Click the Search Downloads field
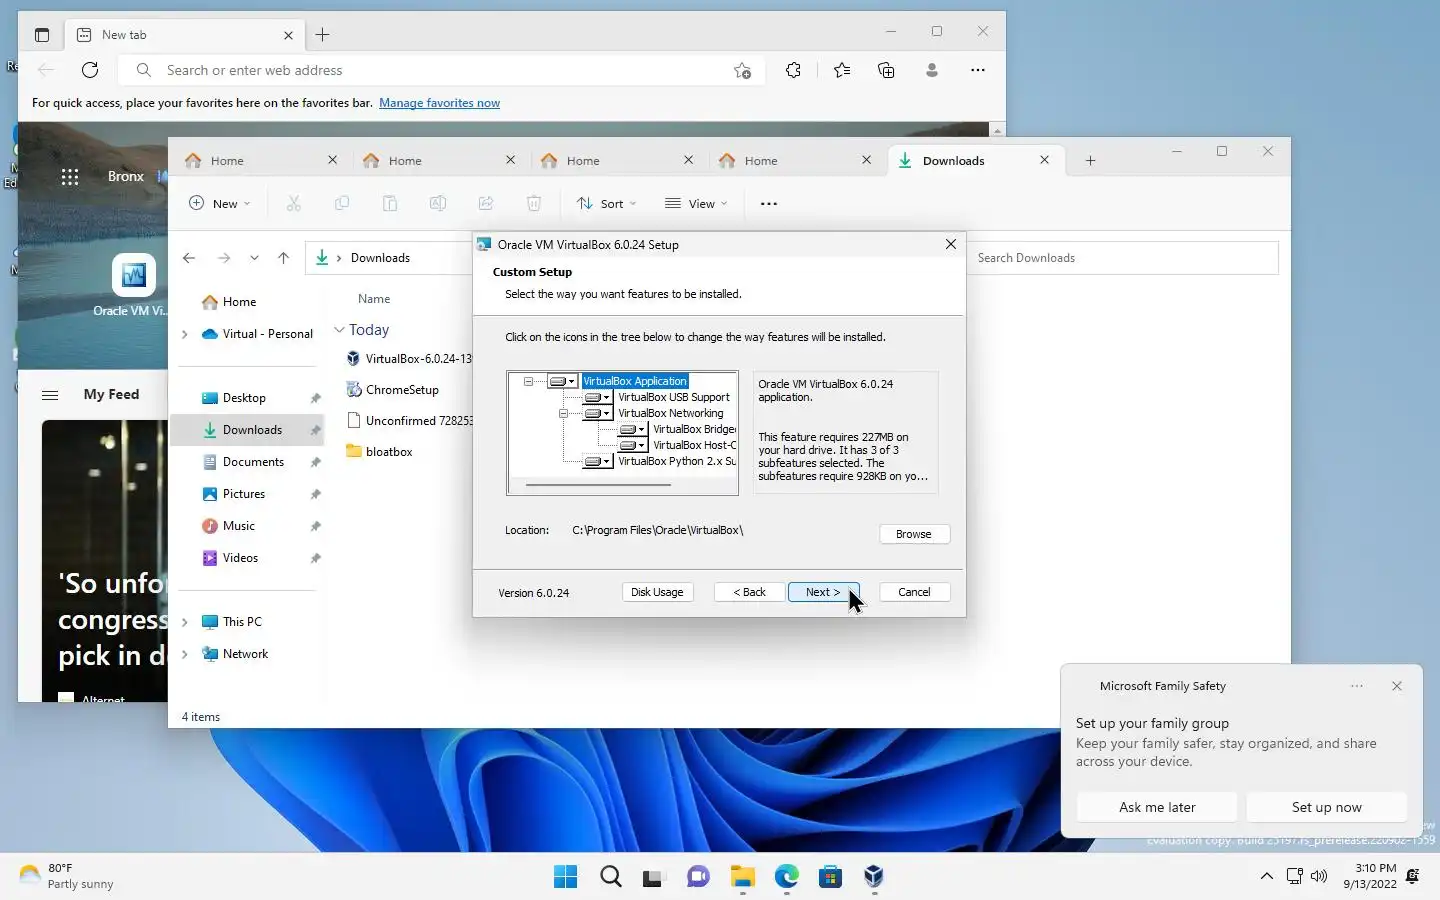Screen dimensions: 1440x900 click(x=1122, y=258)
